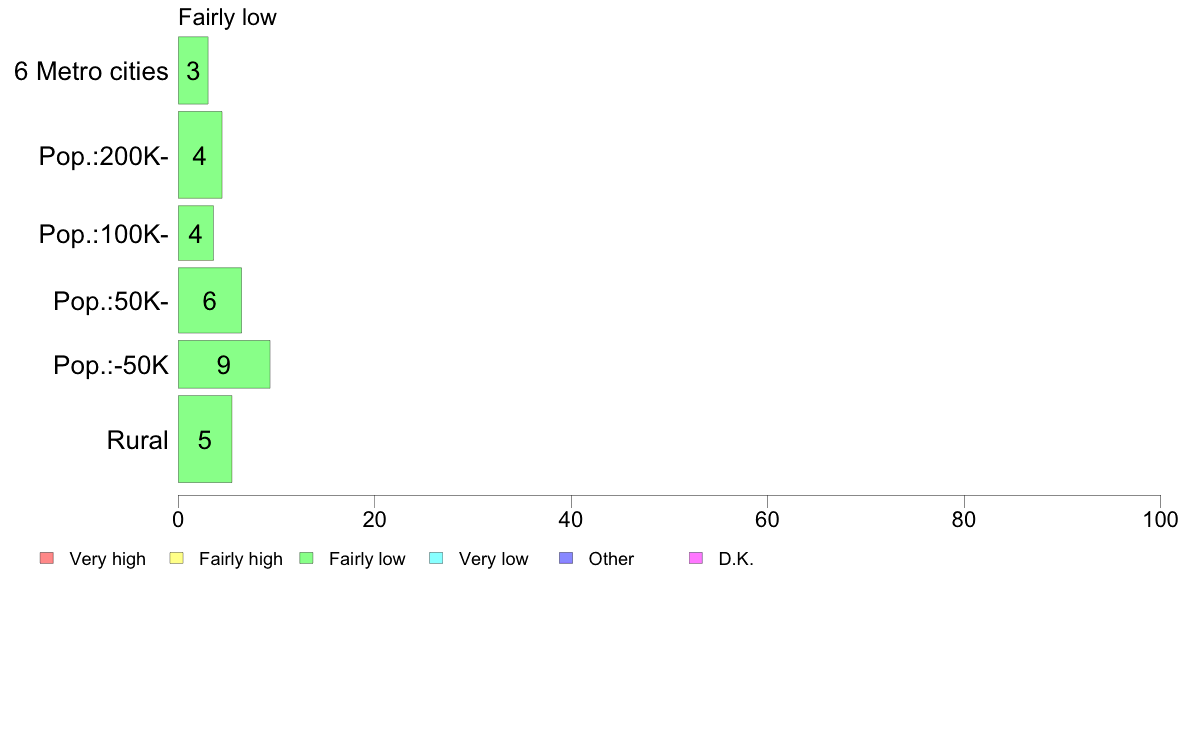Click the cyan Very low legend swatch
This screenshot has height=736, width=1188.
pyautogui.click(x=435, y=558)
